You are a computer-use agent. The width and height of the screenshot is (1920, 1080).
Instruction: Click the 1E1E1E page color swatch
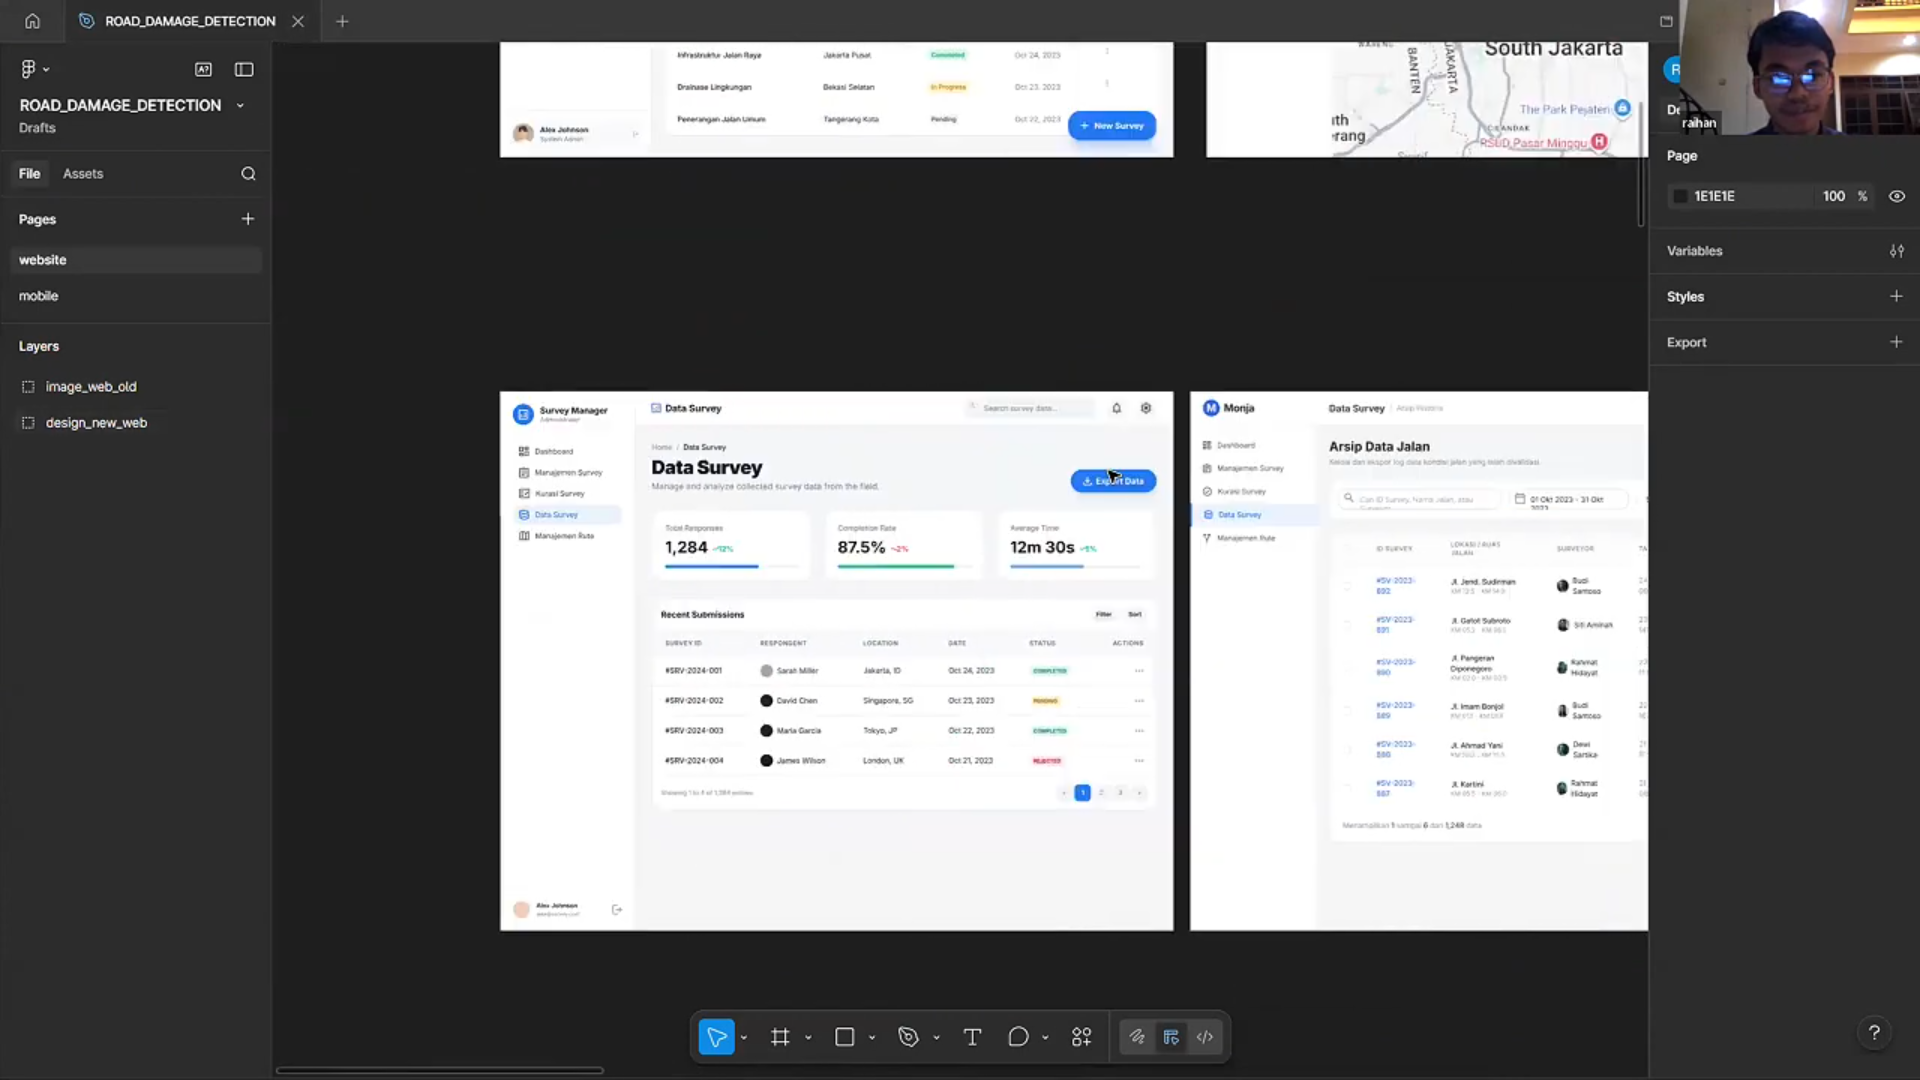[1680, 197]
